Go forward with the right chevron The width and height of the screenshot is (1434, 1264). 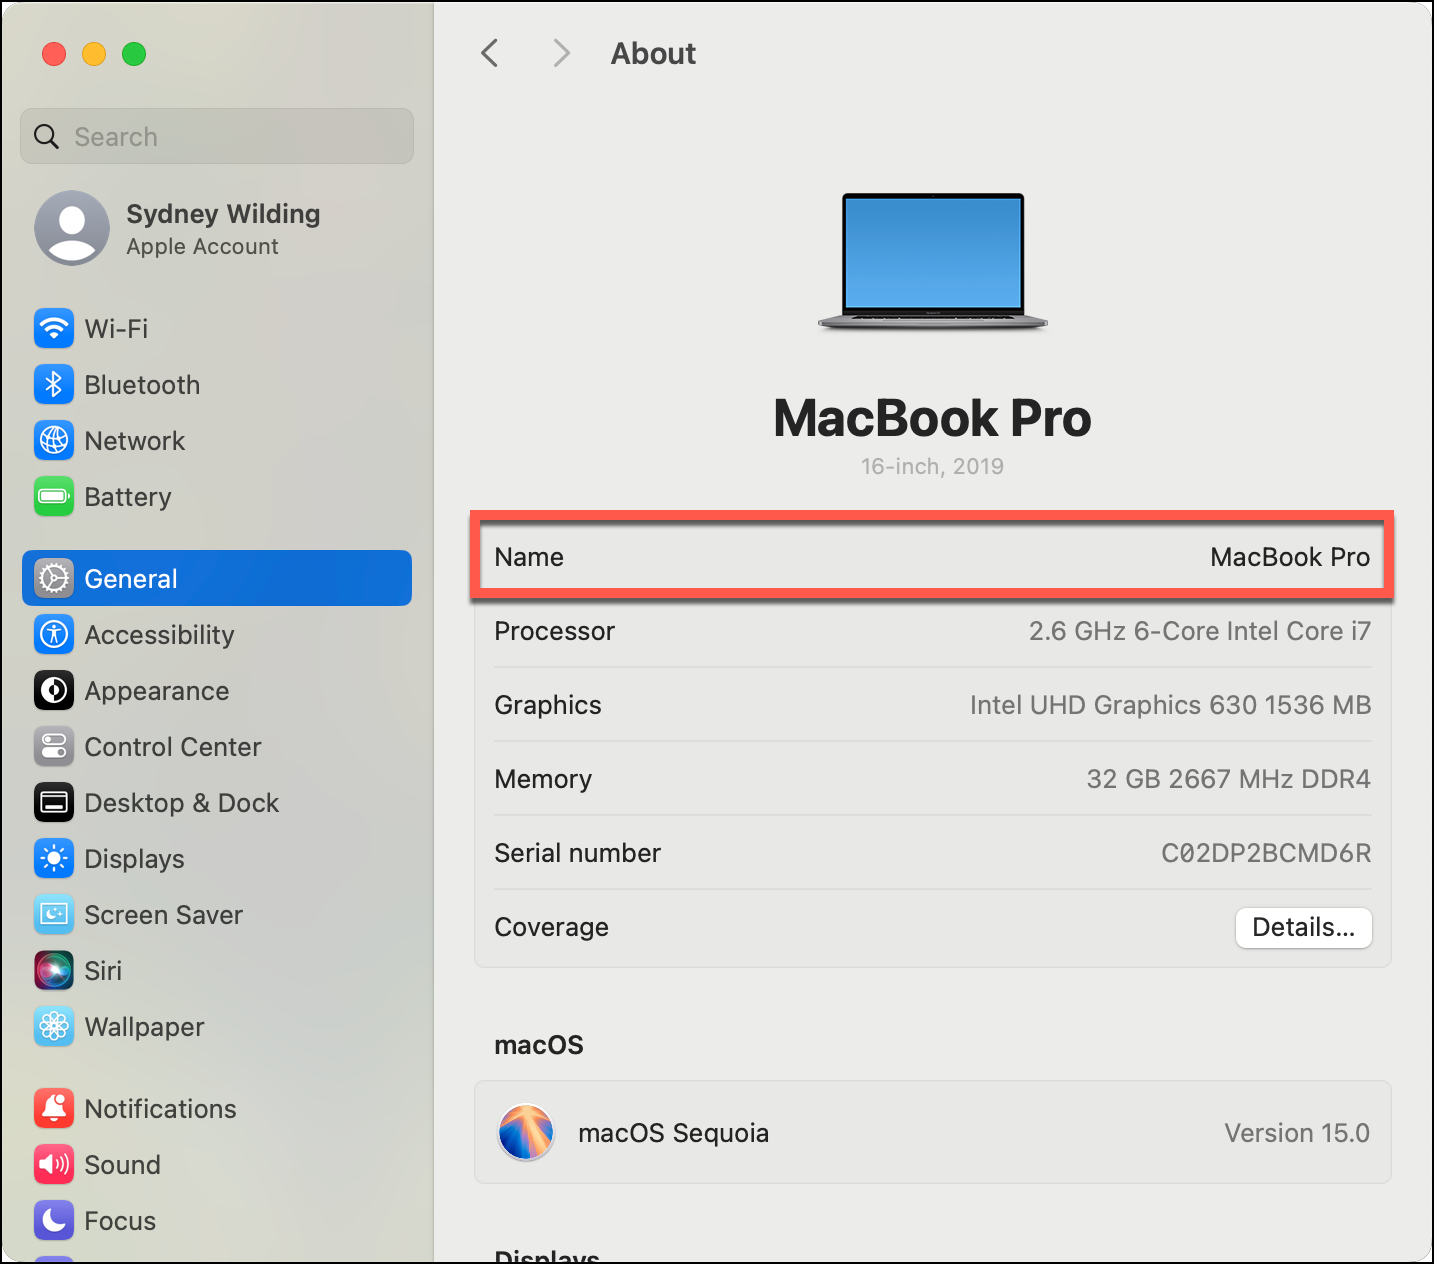point(562,53)
